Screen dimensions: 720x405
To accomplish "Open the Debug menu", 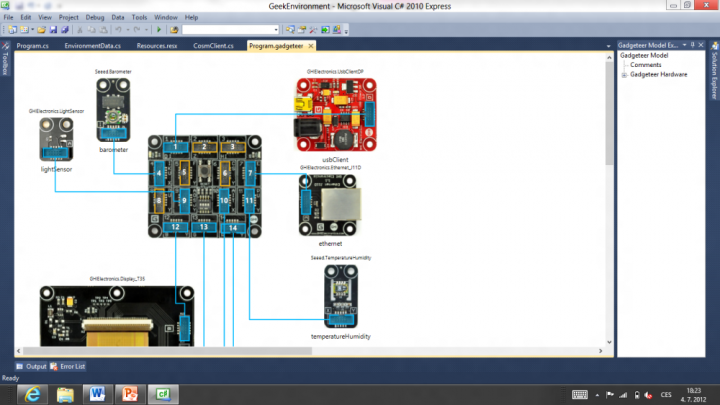I will click(95, 17).
